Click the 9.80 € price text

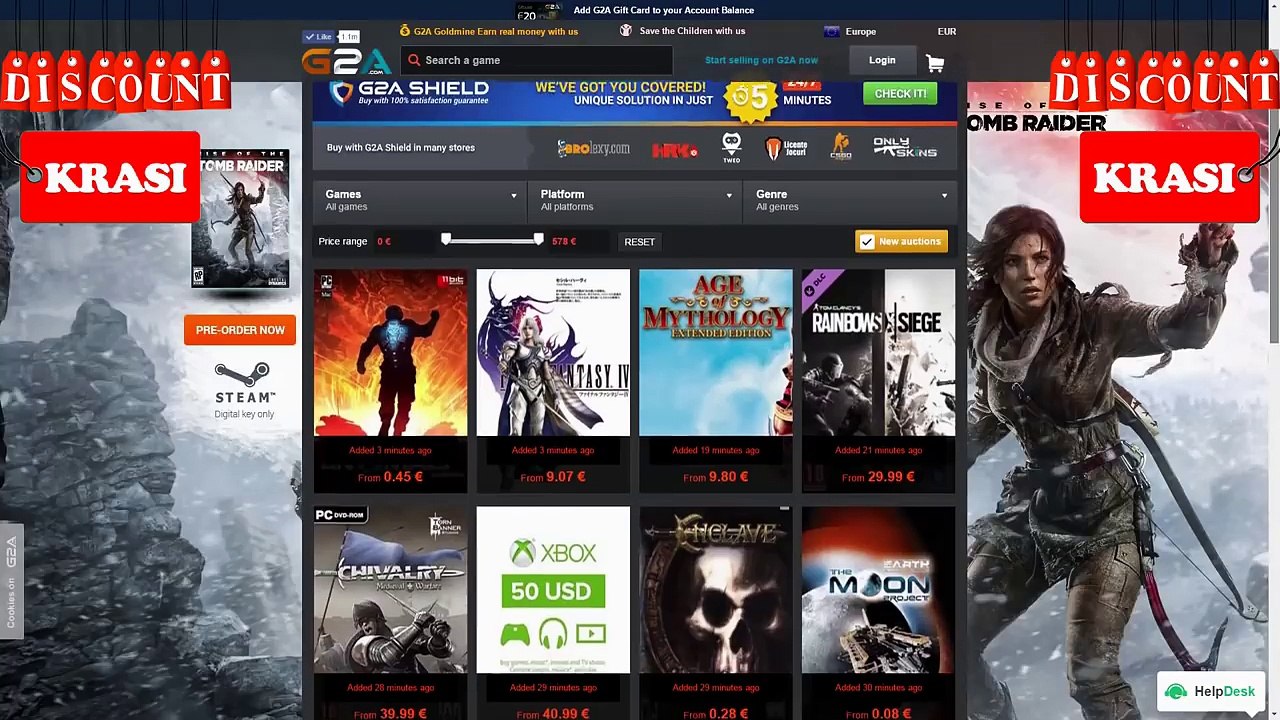pyautogui.click(x=729, y=477)
